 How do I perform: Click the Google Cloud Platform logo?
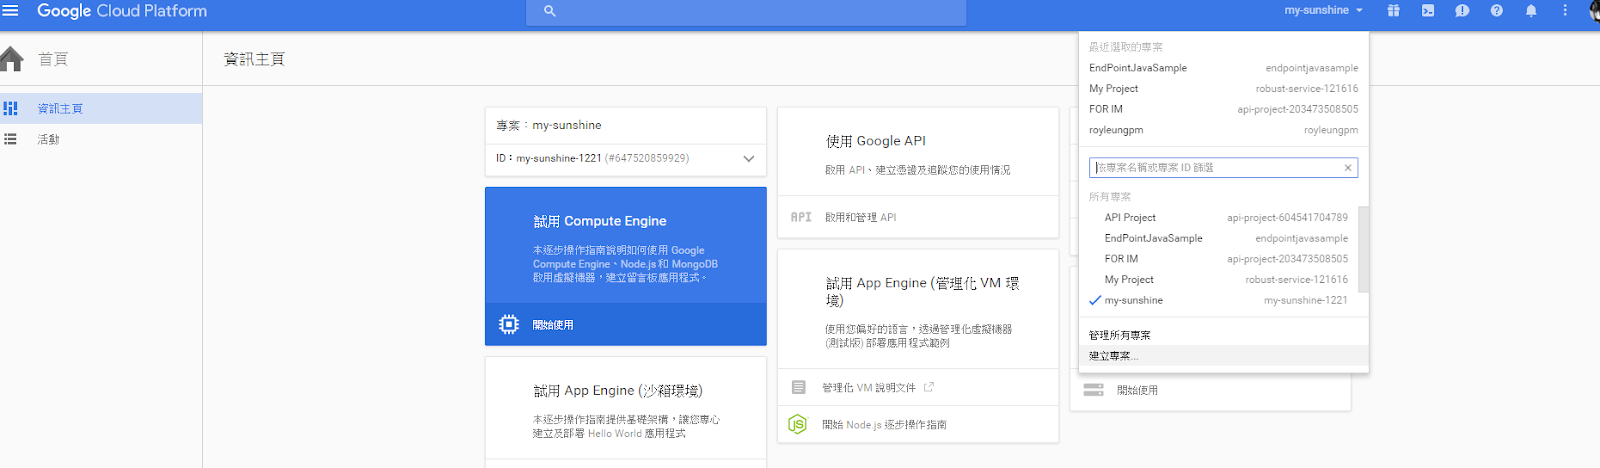(x=122, y=11)
